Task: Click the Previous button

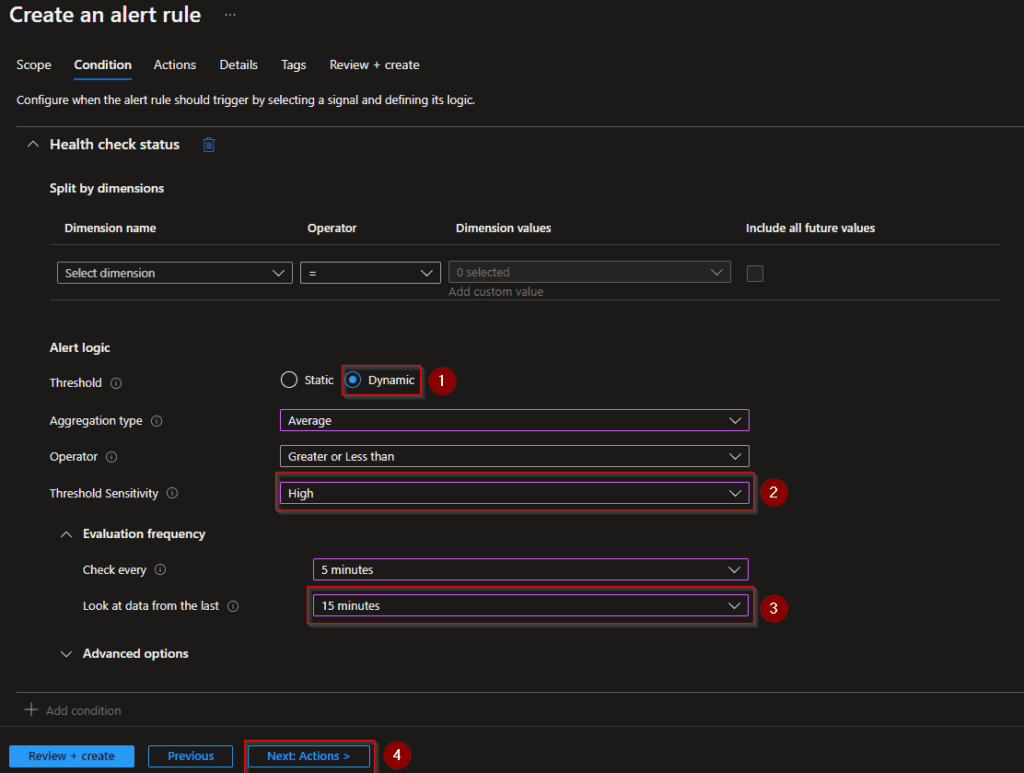Action: tap(190, 756)
